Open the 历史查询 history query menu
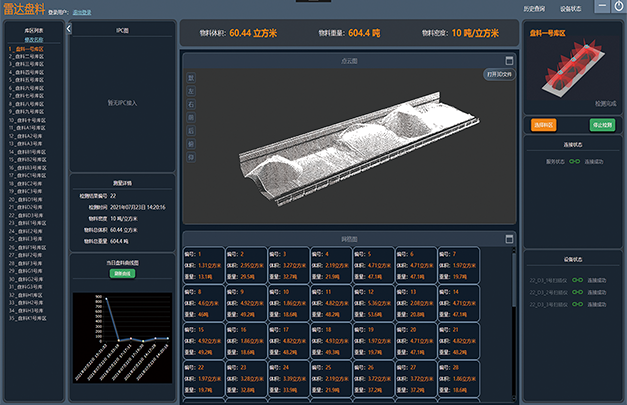627x405 pixels. tap(535, 8)
